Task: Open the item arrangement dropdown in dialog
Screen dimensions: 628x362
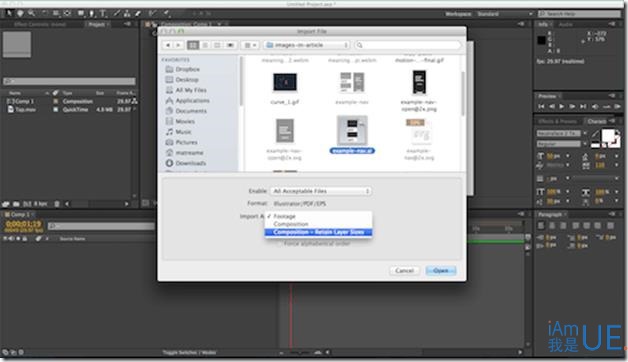Action: click(251, 45)
